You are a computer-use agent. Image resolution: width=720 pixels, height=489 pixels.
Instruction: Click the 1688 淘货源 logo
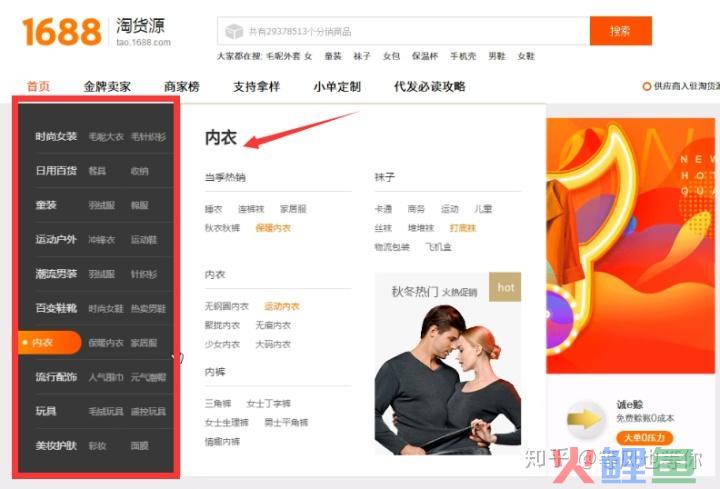click(x=97, y=31)
